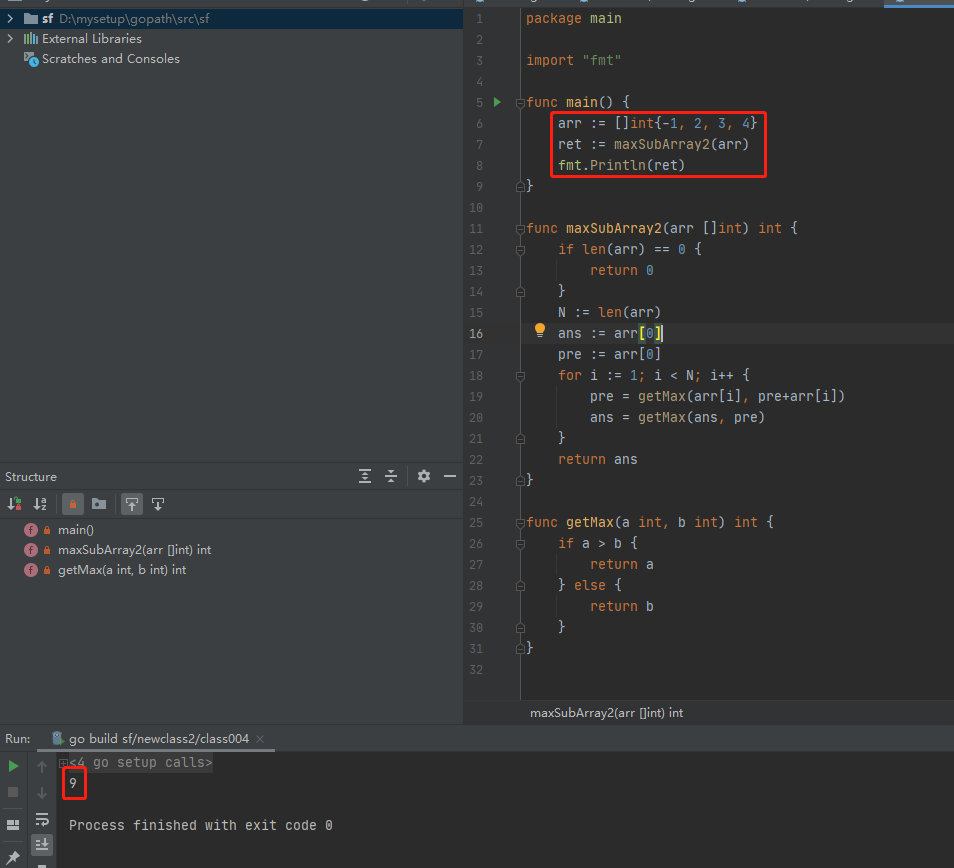The image size is (954, 868).
Task: Click the 'pre := arr[0]' line
Action: (609, 354)
